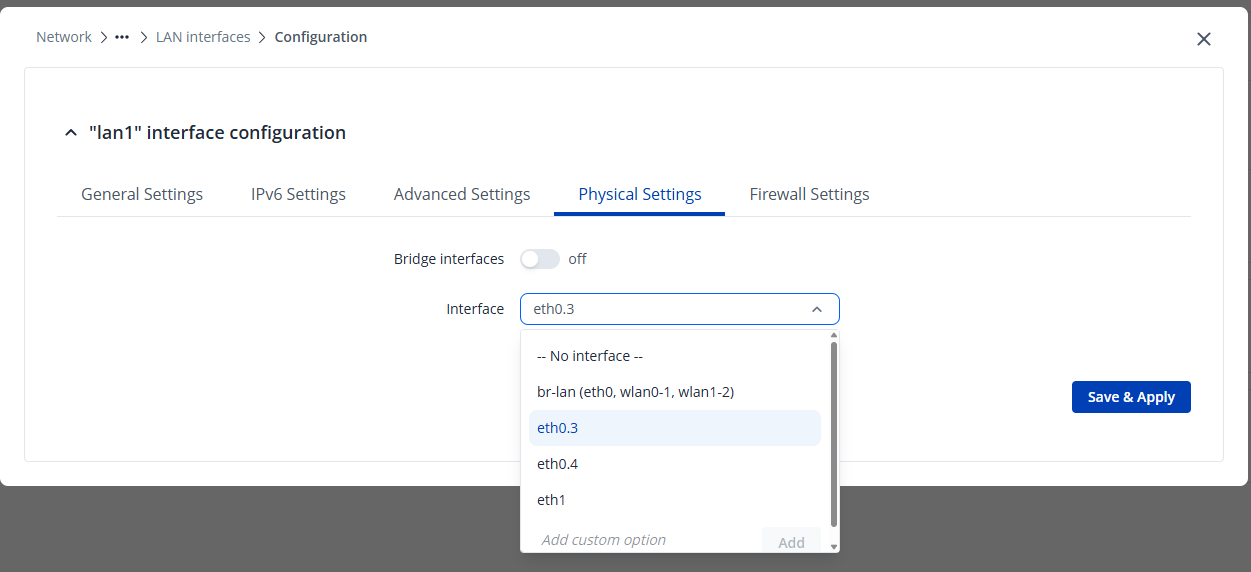Click the dropdown list scrollbar down arrow

pyautogui.click(x=834, y=546)
